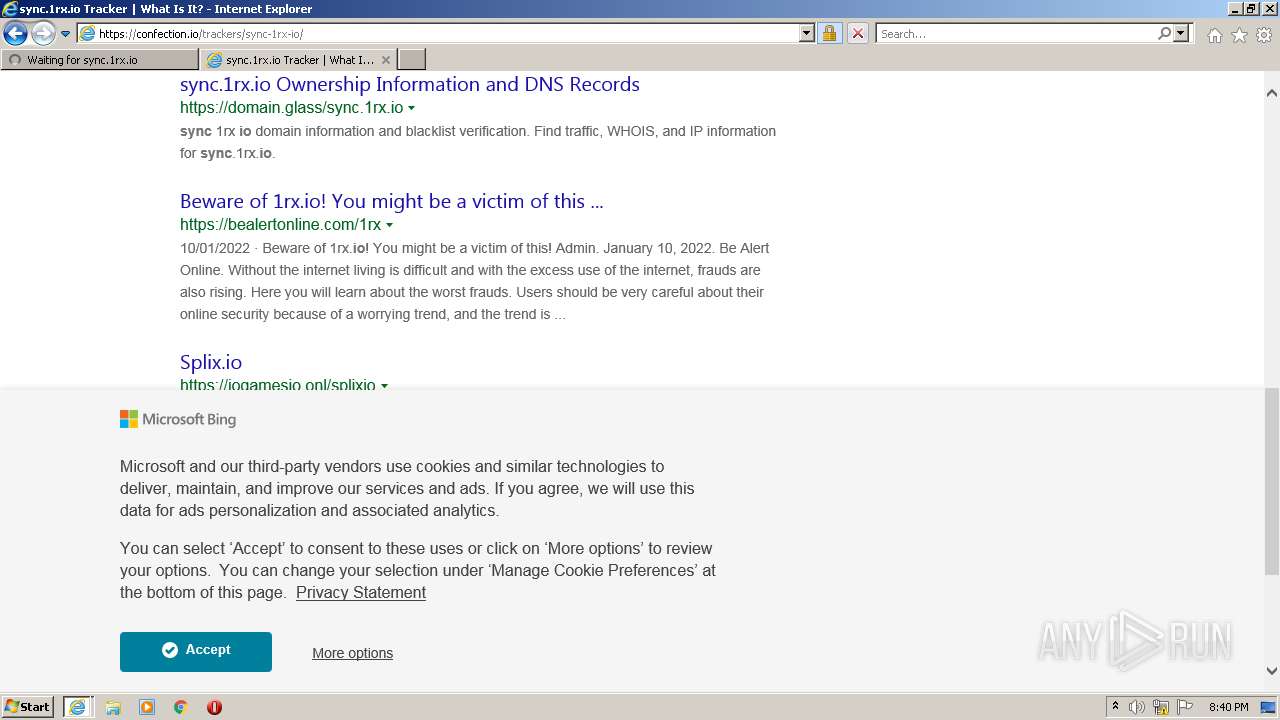Click the tray monitor icon beside the clock
Screen dimensions: 1280x720
[1268, 707]
